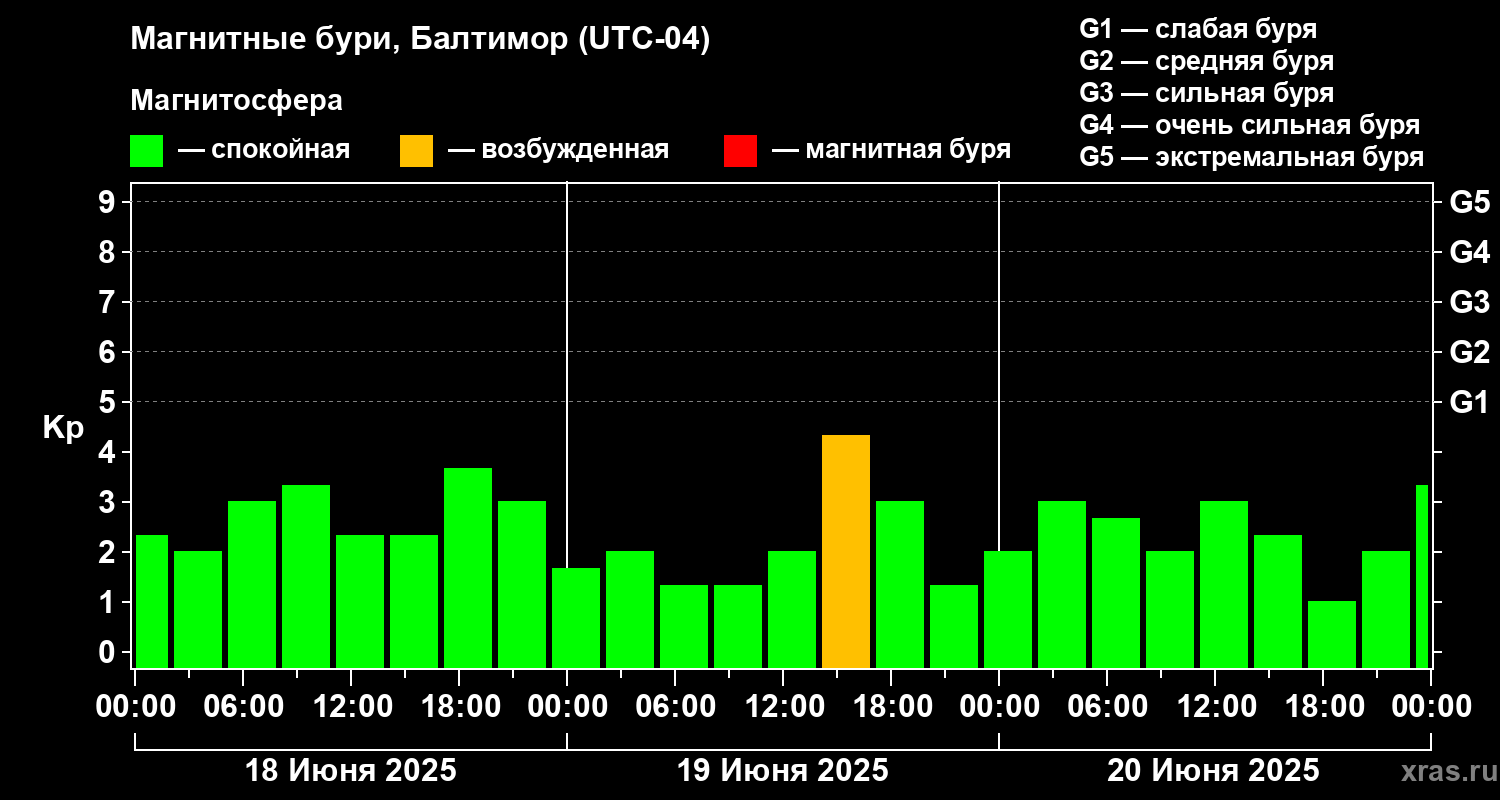Viewport: 1500px width, 800px height.
Task: Click the date label '19 Июня 2025'
Action: pyautogui.click(x=783, y=771)
